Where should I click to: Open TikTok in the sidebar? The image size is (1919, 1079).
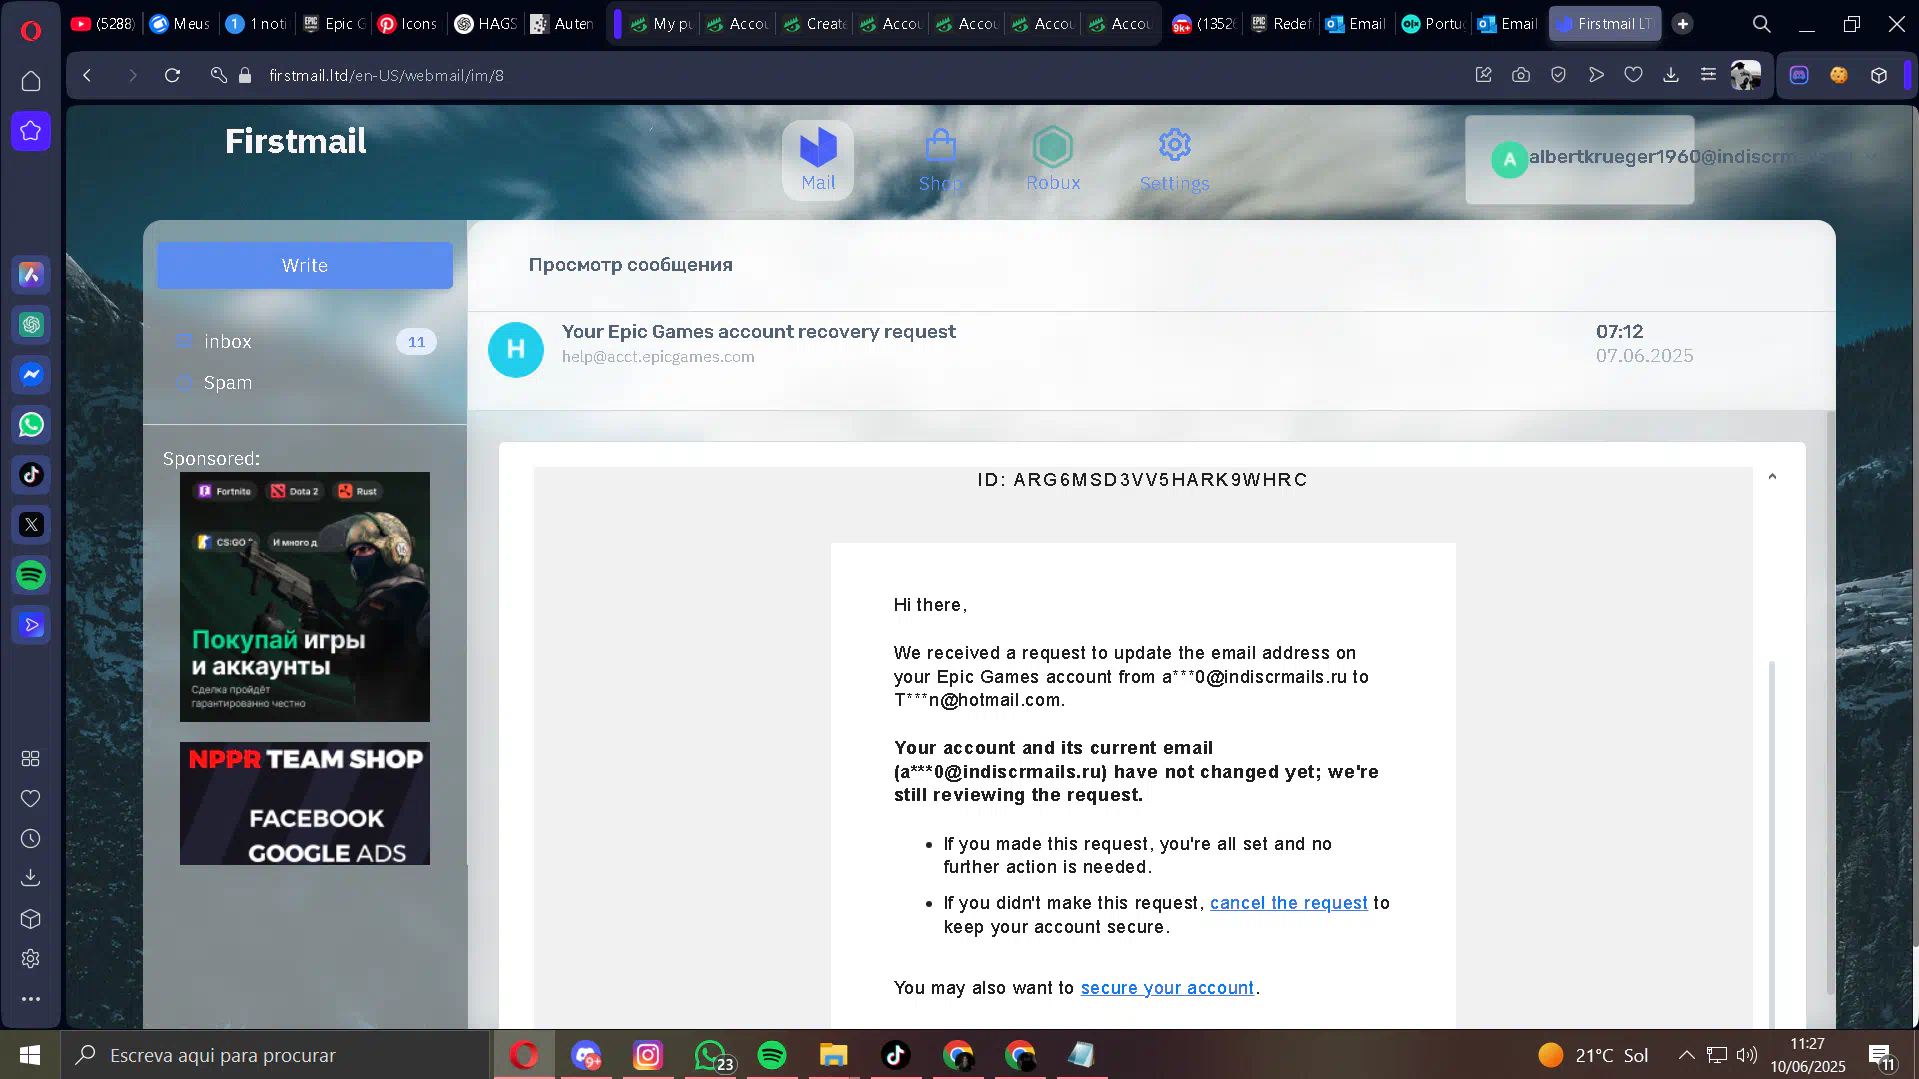(31, 475)
